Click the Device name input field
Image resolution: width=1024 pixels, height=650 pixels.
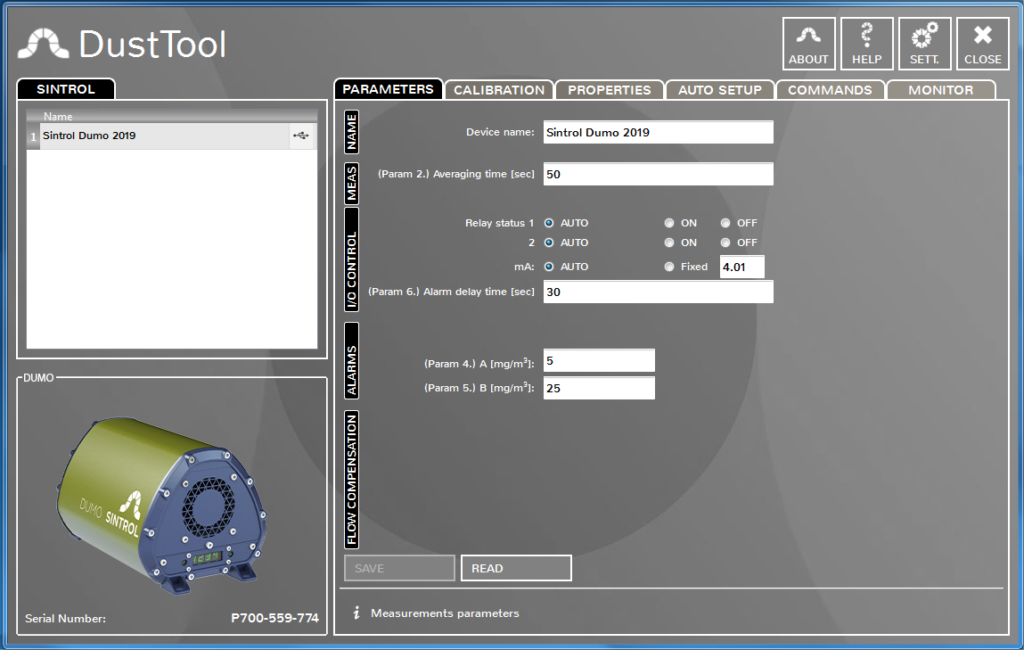click(x=658, y=132)
